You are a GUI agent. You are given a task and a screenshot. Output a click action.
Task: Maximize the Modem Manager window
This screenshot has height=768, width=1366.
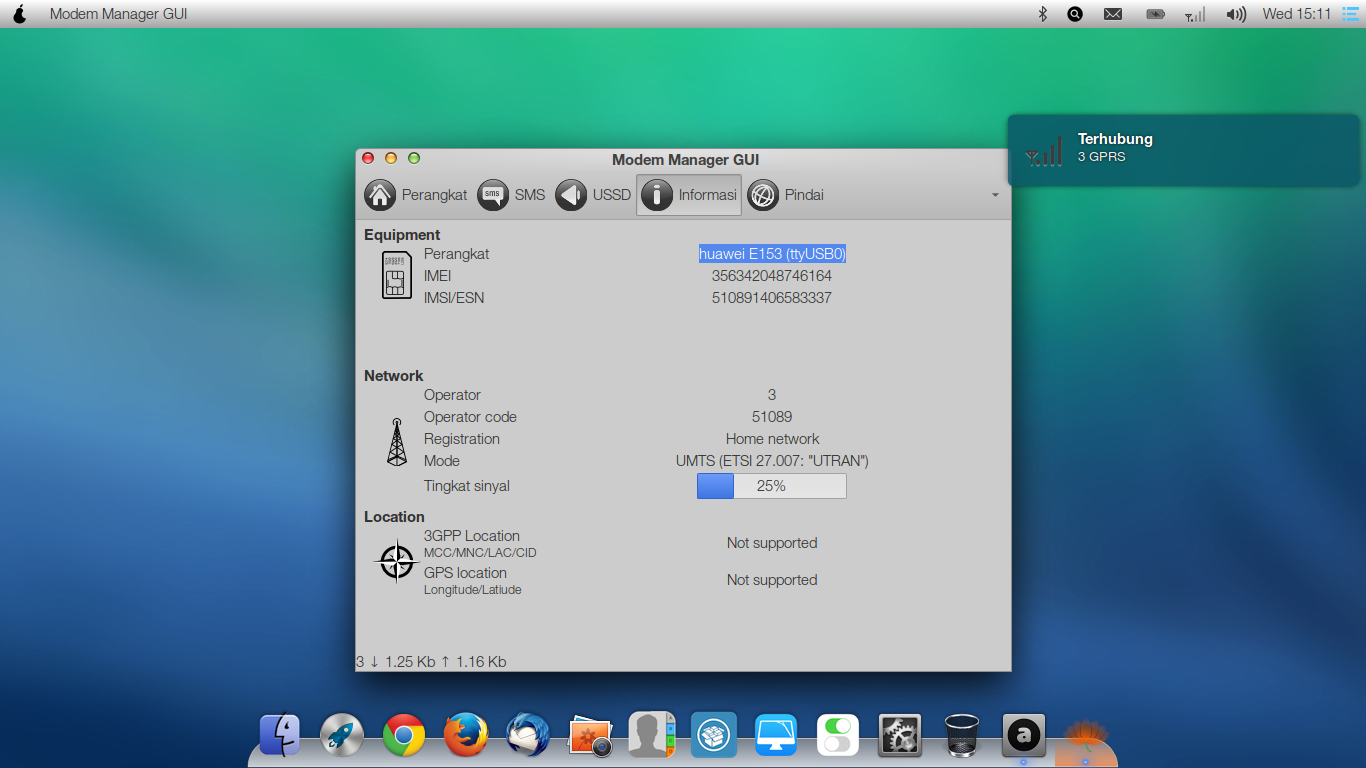click(414, 158)
